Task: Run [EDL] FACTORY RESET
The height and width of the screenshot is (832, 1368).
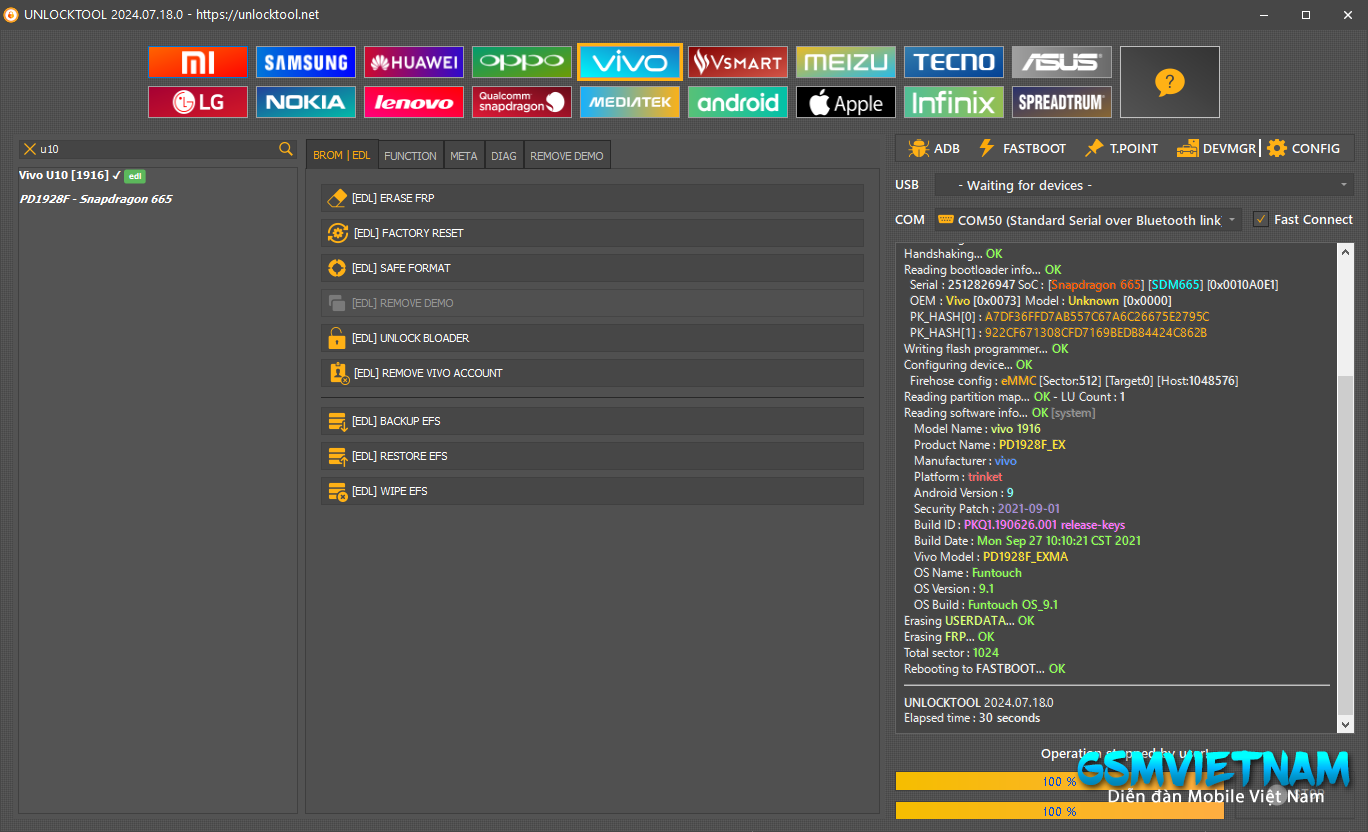Action: [x=592, y=233]
